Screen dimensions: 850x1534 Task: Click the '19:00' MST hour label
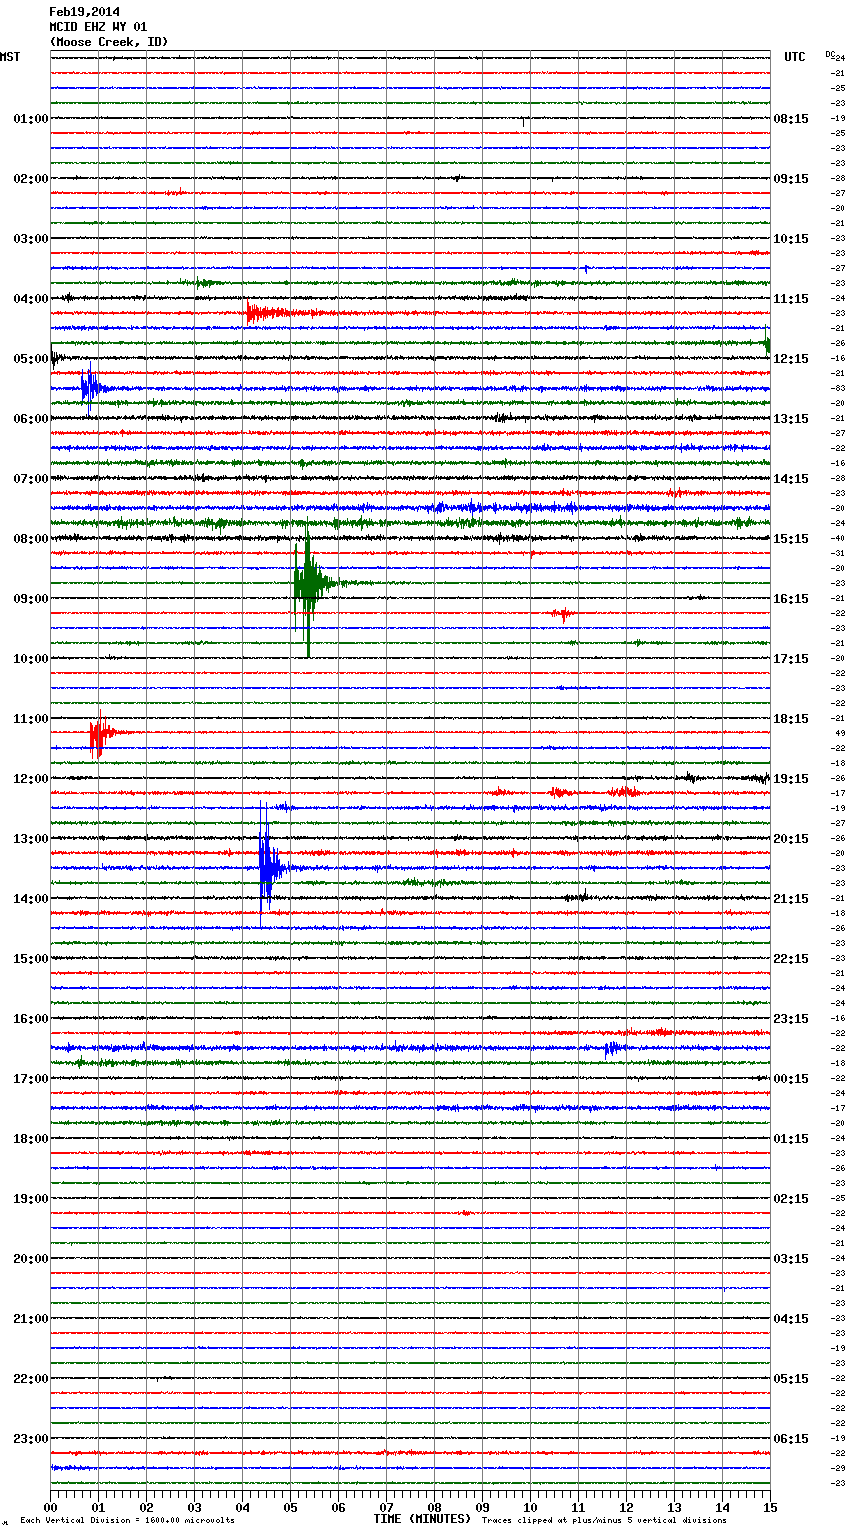(x=31, y=1199)
